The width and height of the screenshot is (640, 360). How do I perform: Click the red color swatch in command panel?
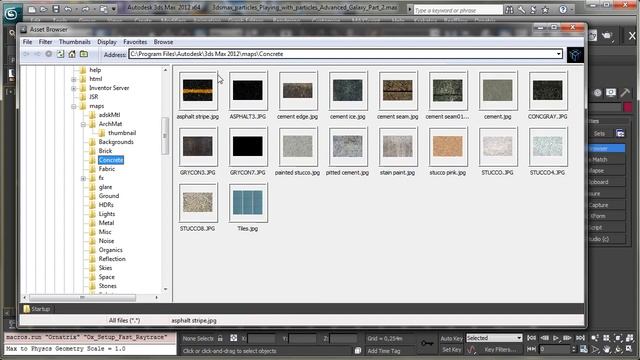tap(628, 107)
